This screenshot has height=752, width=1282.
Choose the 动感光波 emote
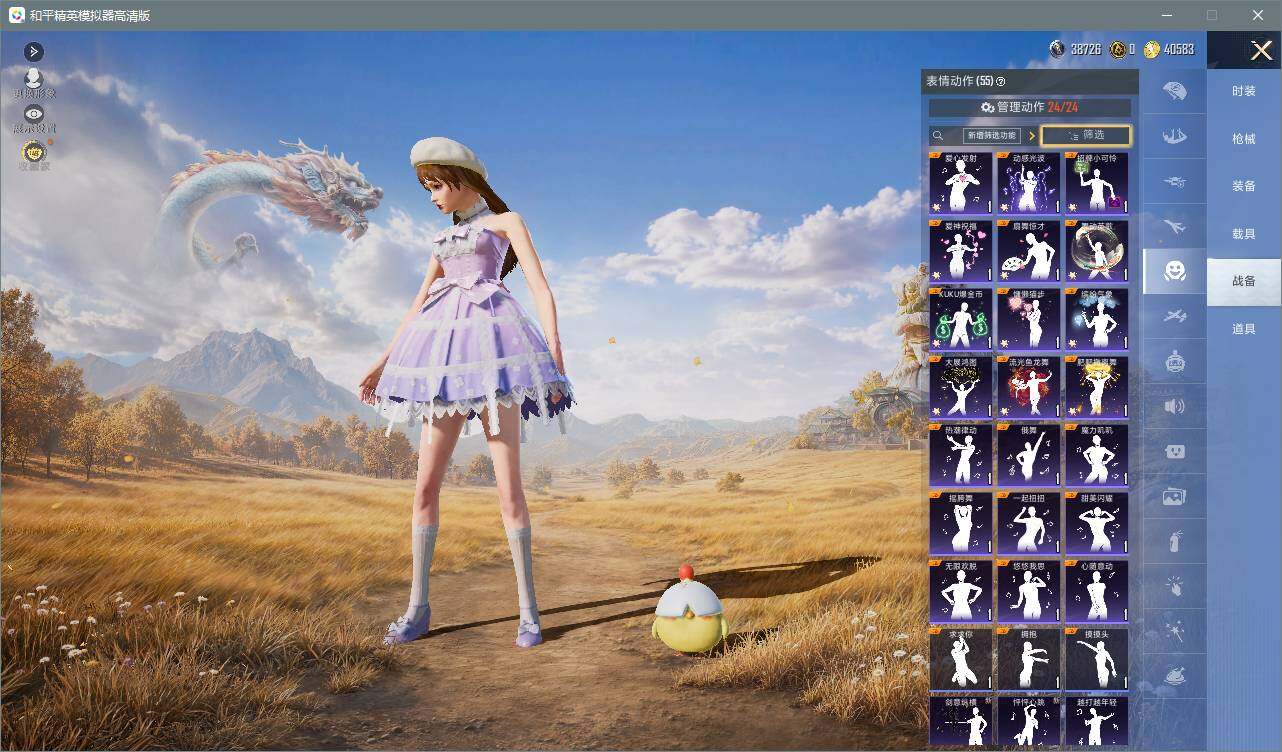click(x=1029, y=183)
